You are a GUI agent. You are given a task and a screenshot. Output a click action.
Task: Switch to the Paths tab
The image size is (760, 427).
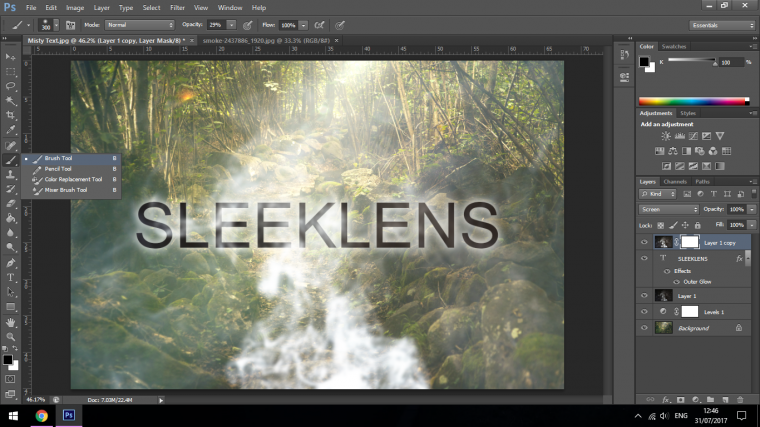(702, 182)
